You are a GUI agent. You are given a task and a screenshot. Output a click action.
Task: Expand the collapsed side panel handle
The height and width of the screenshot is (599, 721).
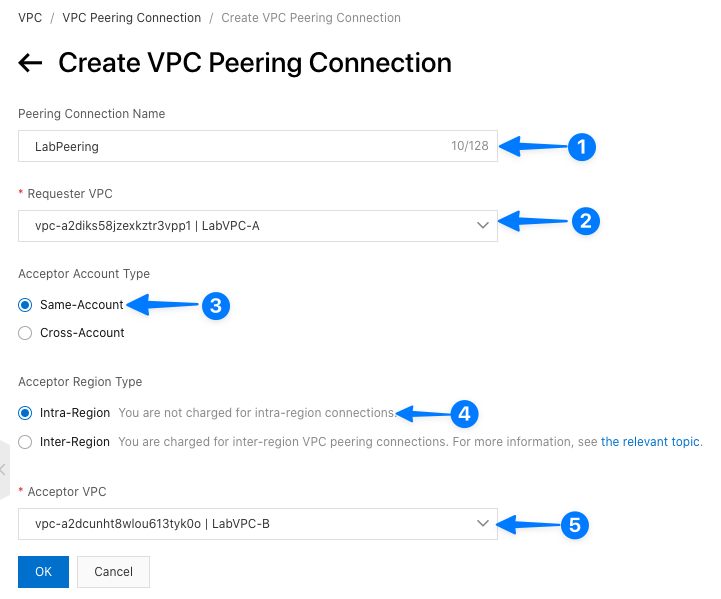[3, 468]
